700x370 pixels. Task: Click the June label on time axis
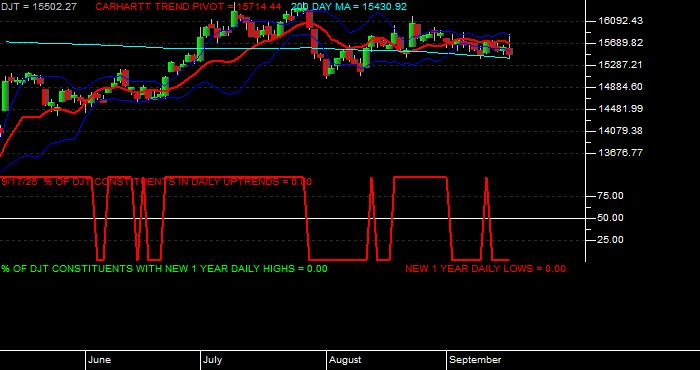(x=99, y=360)
